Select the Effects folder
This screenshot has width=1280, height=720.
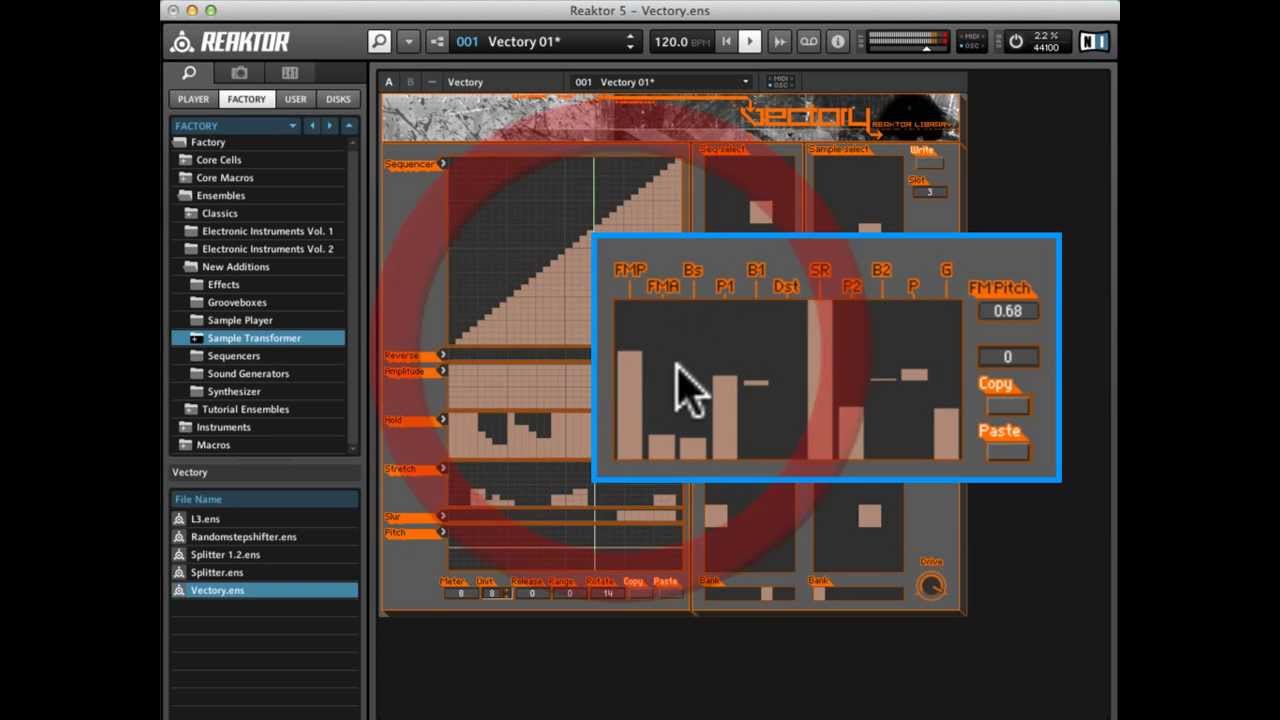coord(223,285)
